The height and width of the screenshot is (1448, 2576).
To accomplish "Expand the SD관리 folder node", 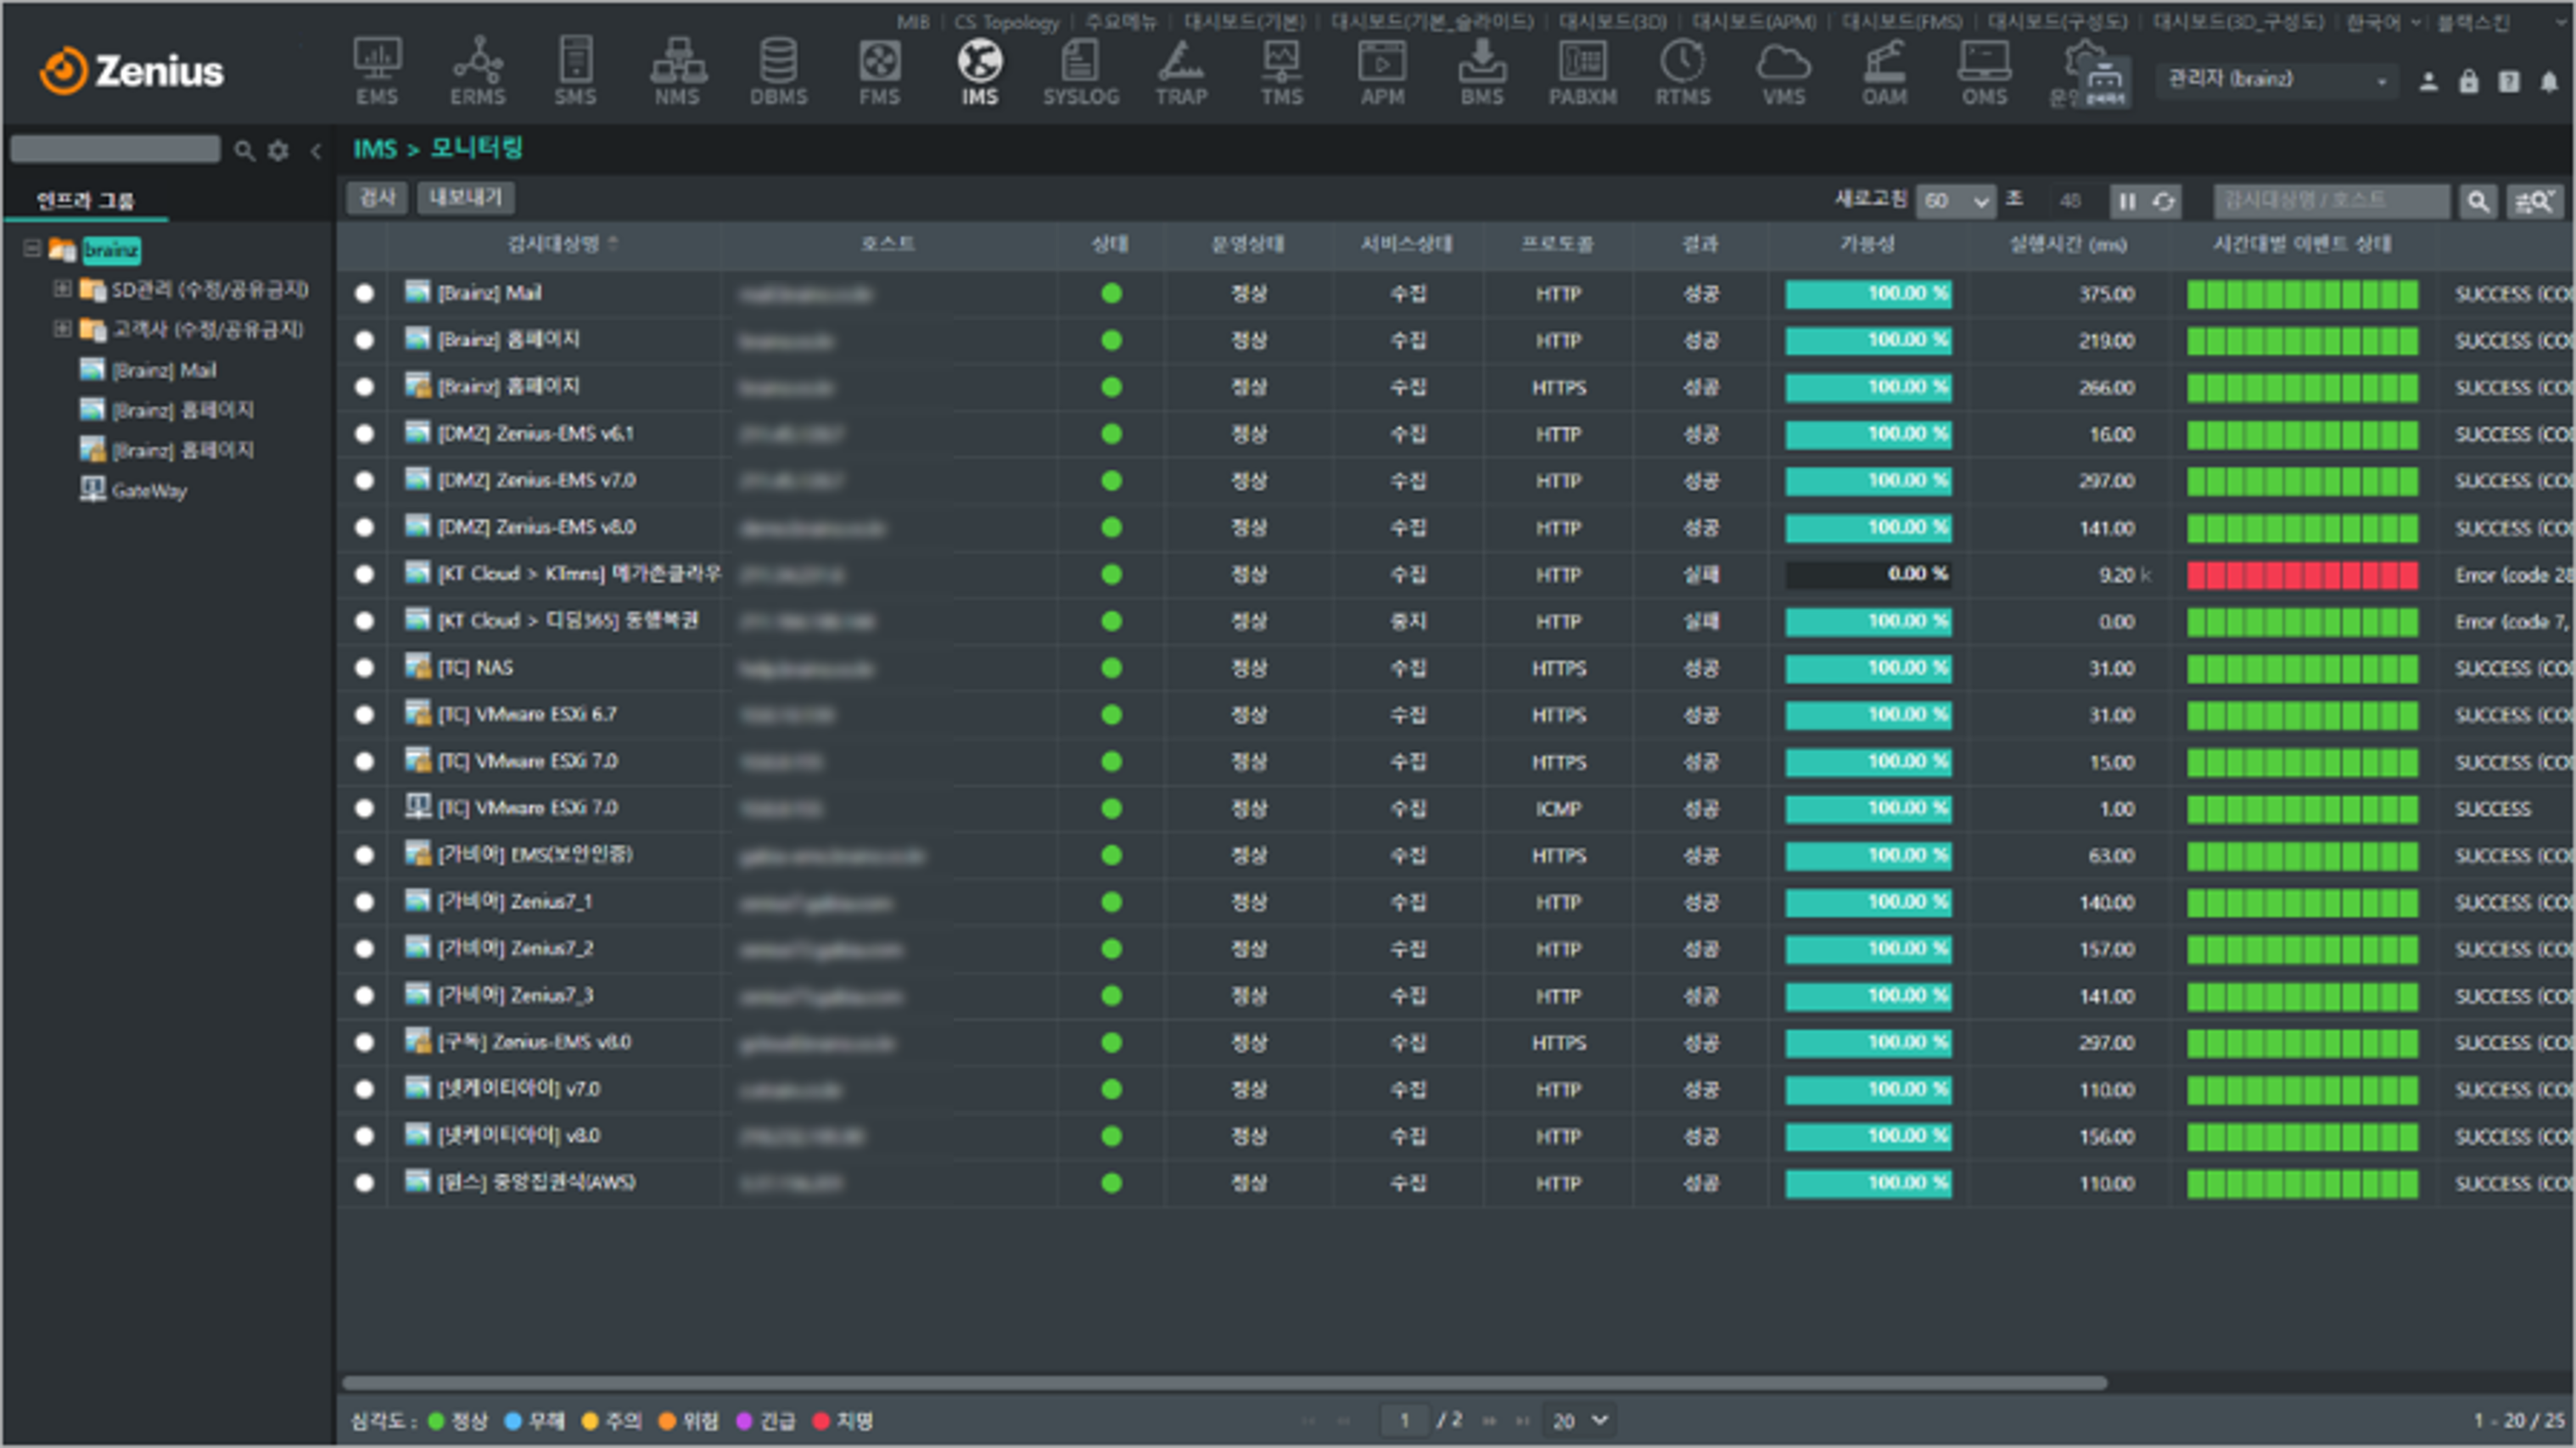I will point(62,288).
